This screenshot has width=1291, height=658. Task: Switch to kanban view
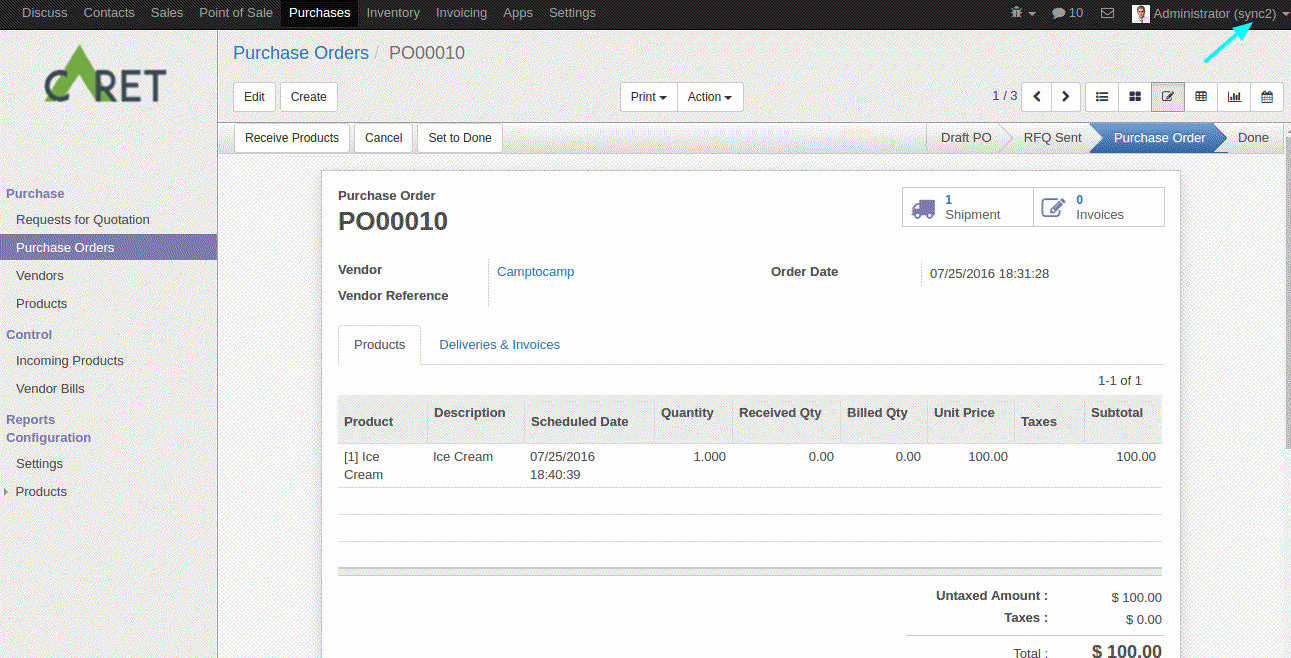click(x=1135, y=97)
